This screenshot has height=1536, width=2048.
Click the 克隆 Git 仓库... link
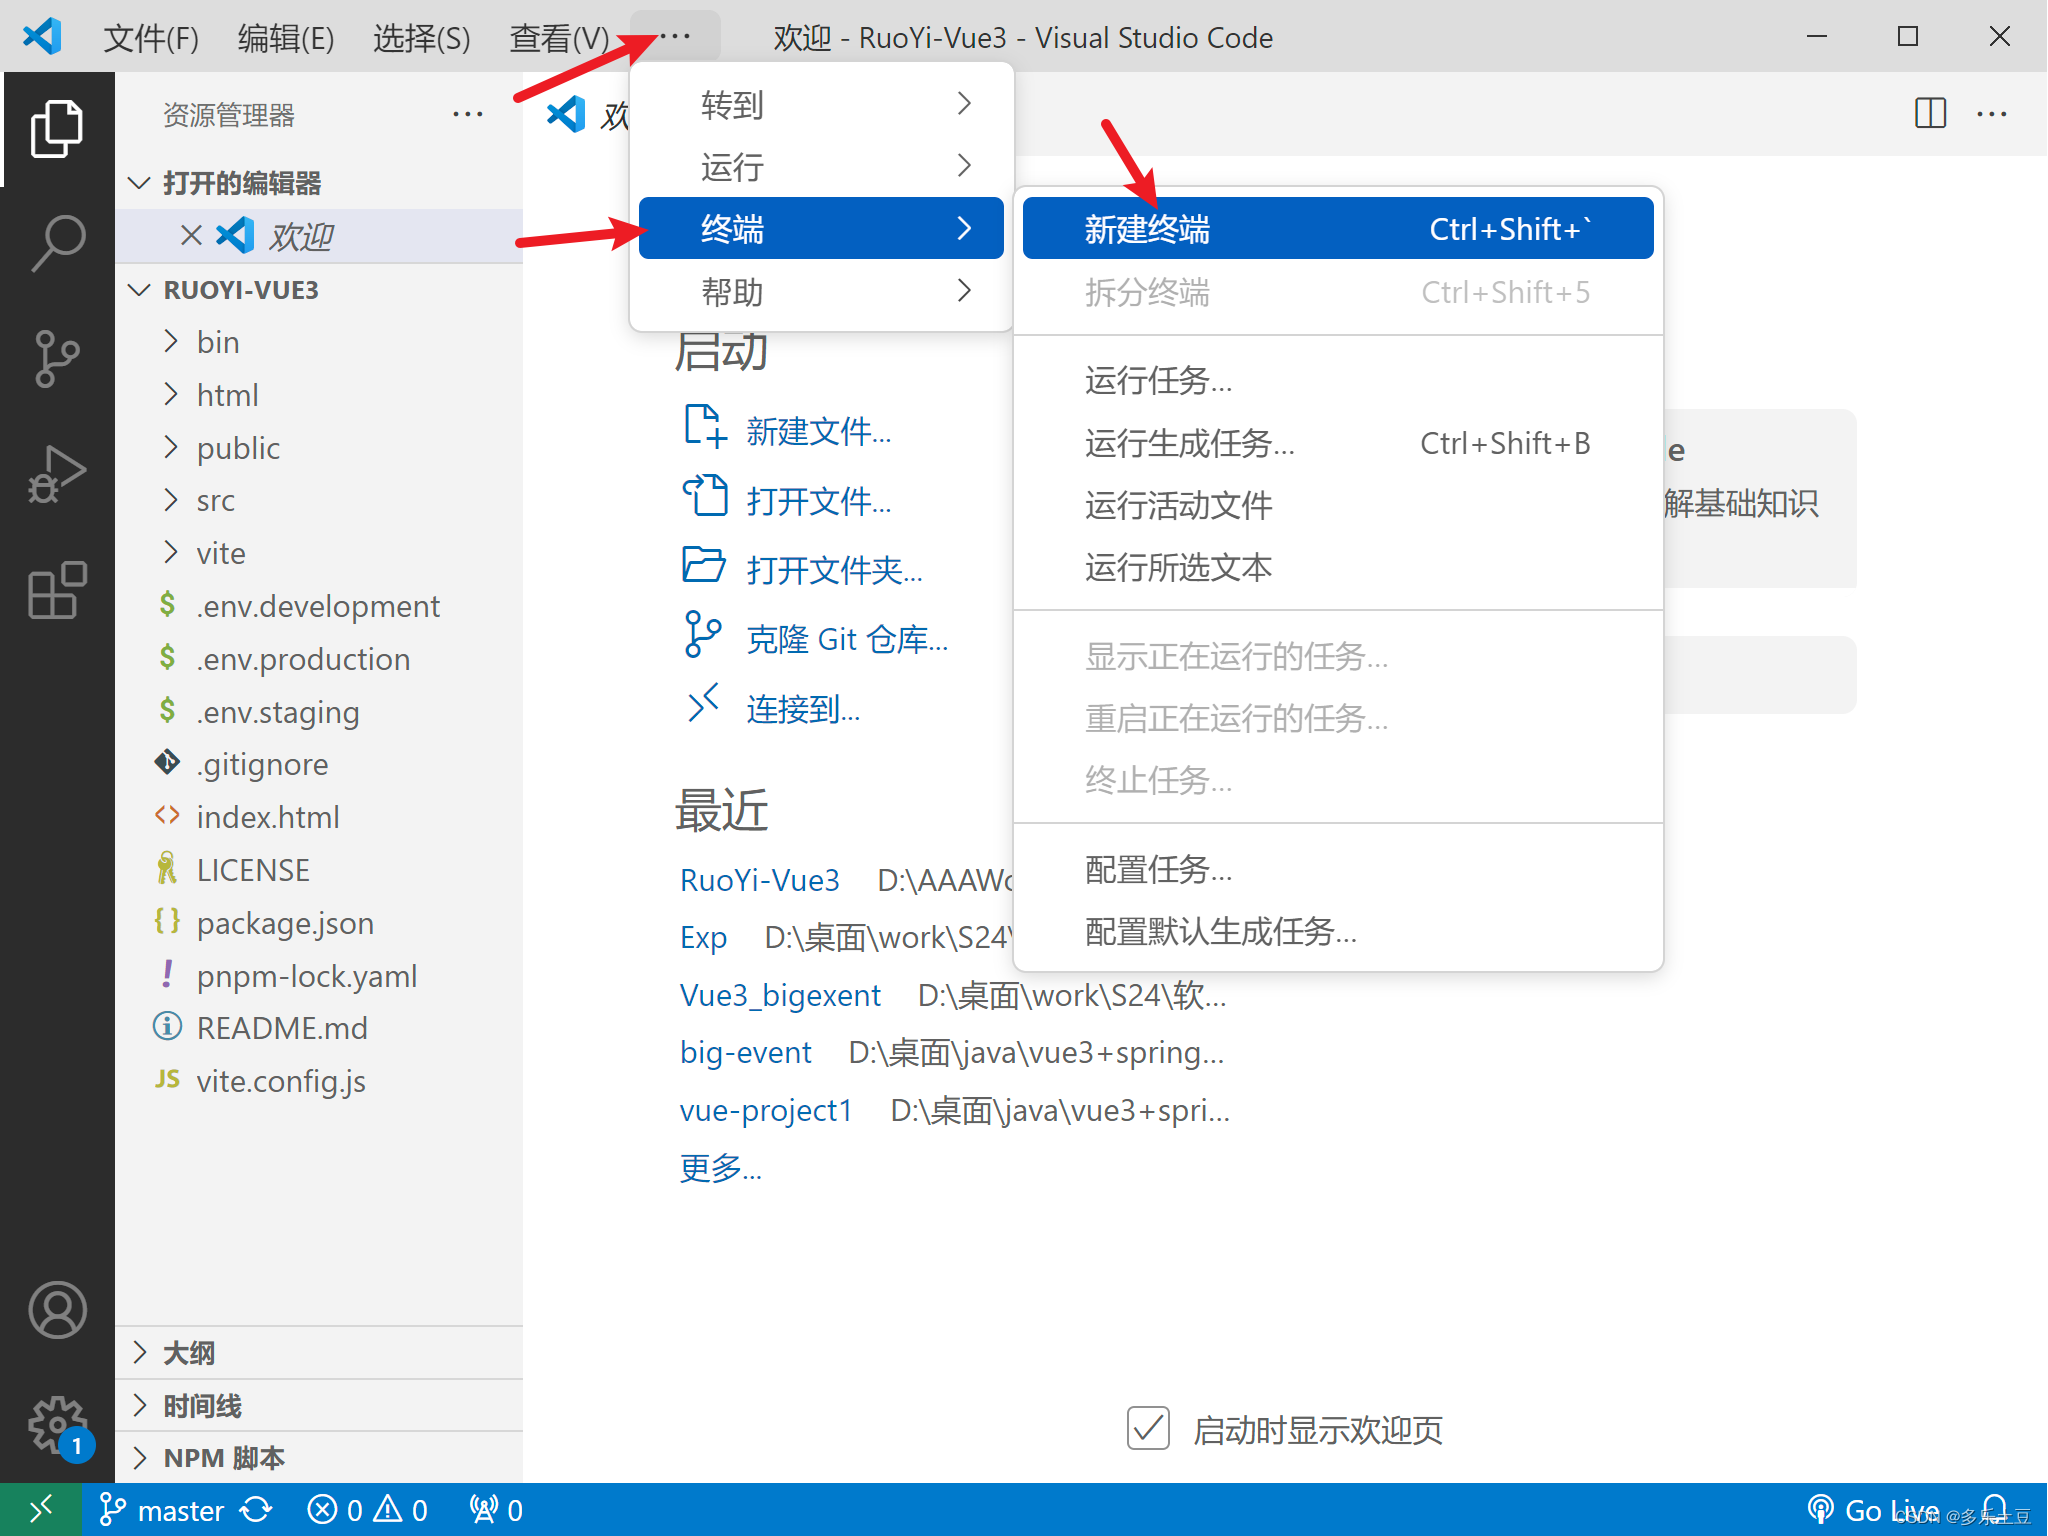coord(846,639)
